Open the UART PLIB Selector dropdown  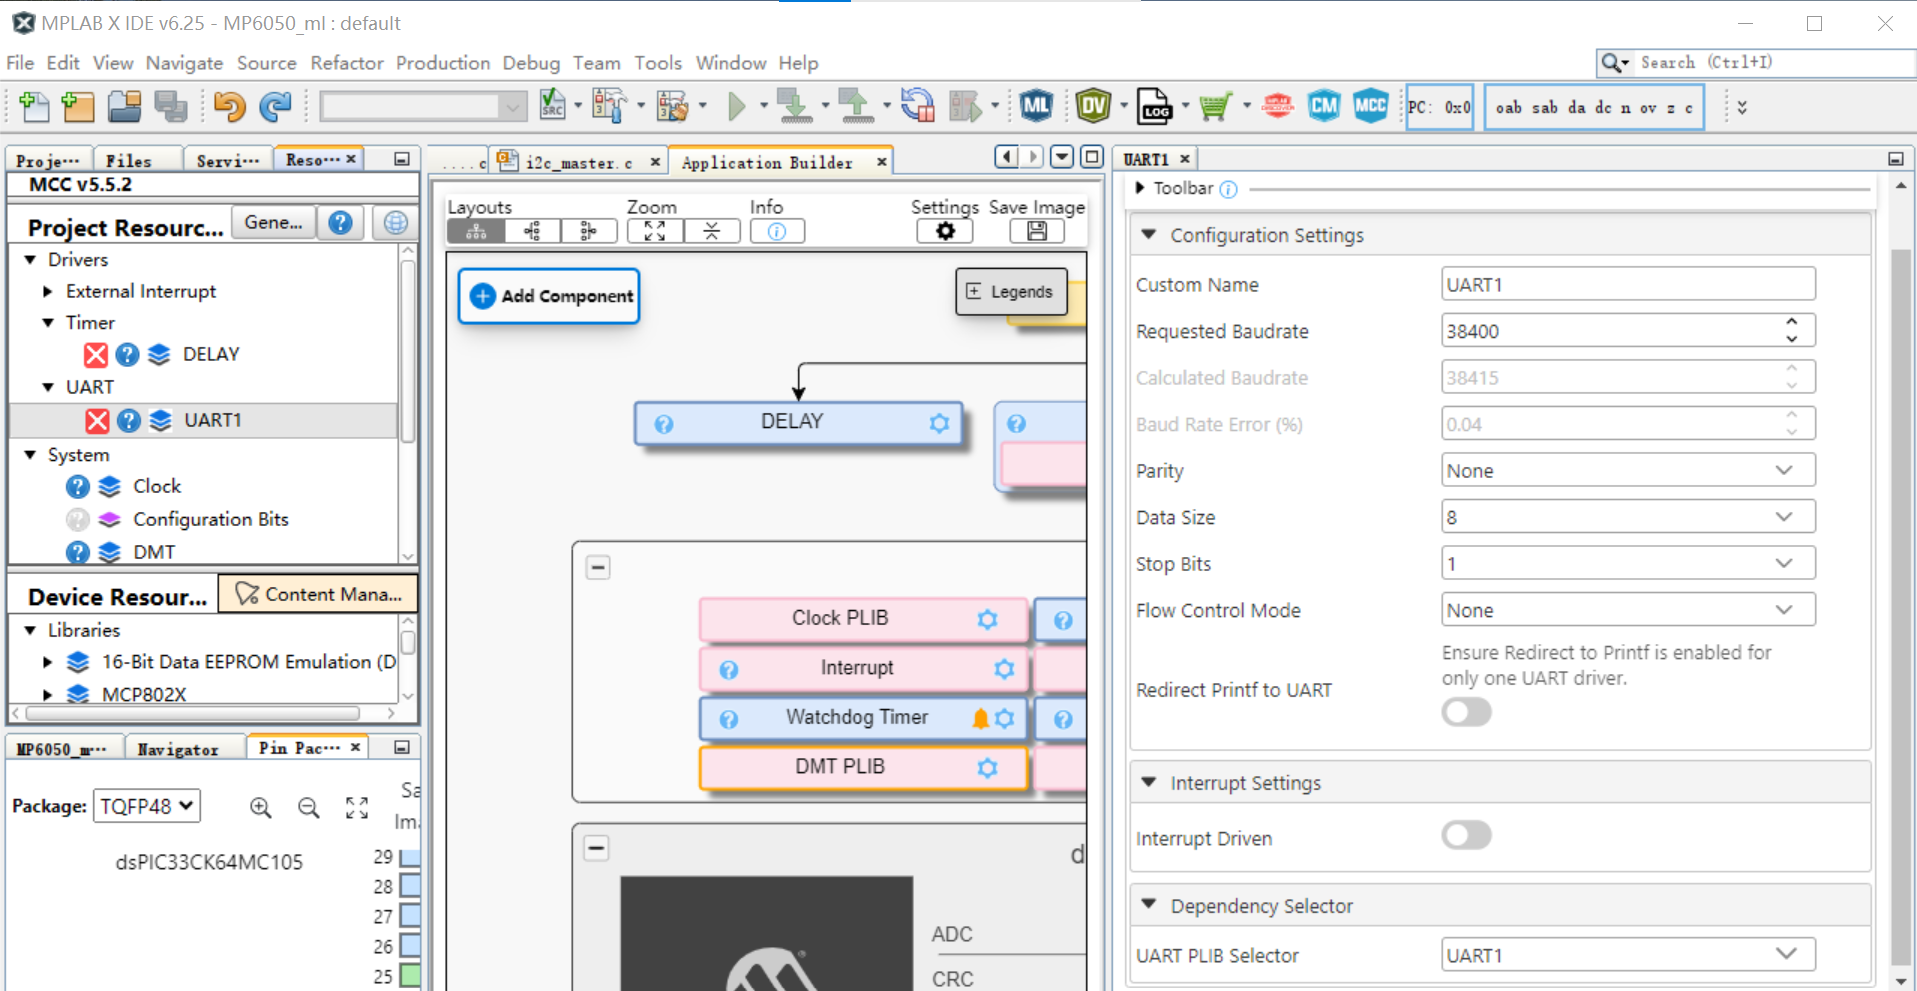tap(1628, 954)
